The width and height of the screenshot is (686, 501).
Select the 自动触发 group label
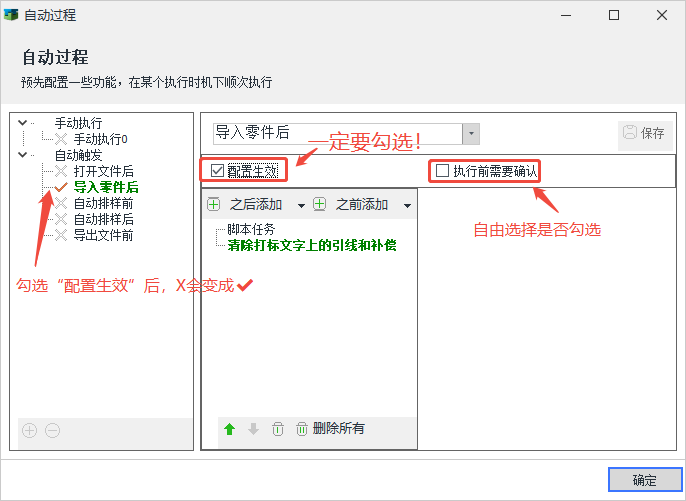(x=78, y=155)
